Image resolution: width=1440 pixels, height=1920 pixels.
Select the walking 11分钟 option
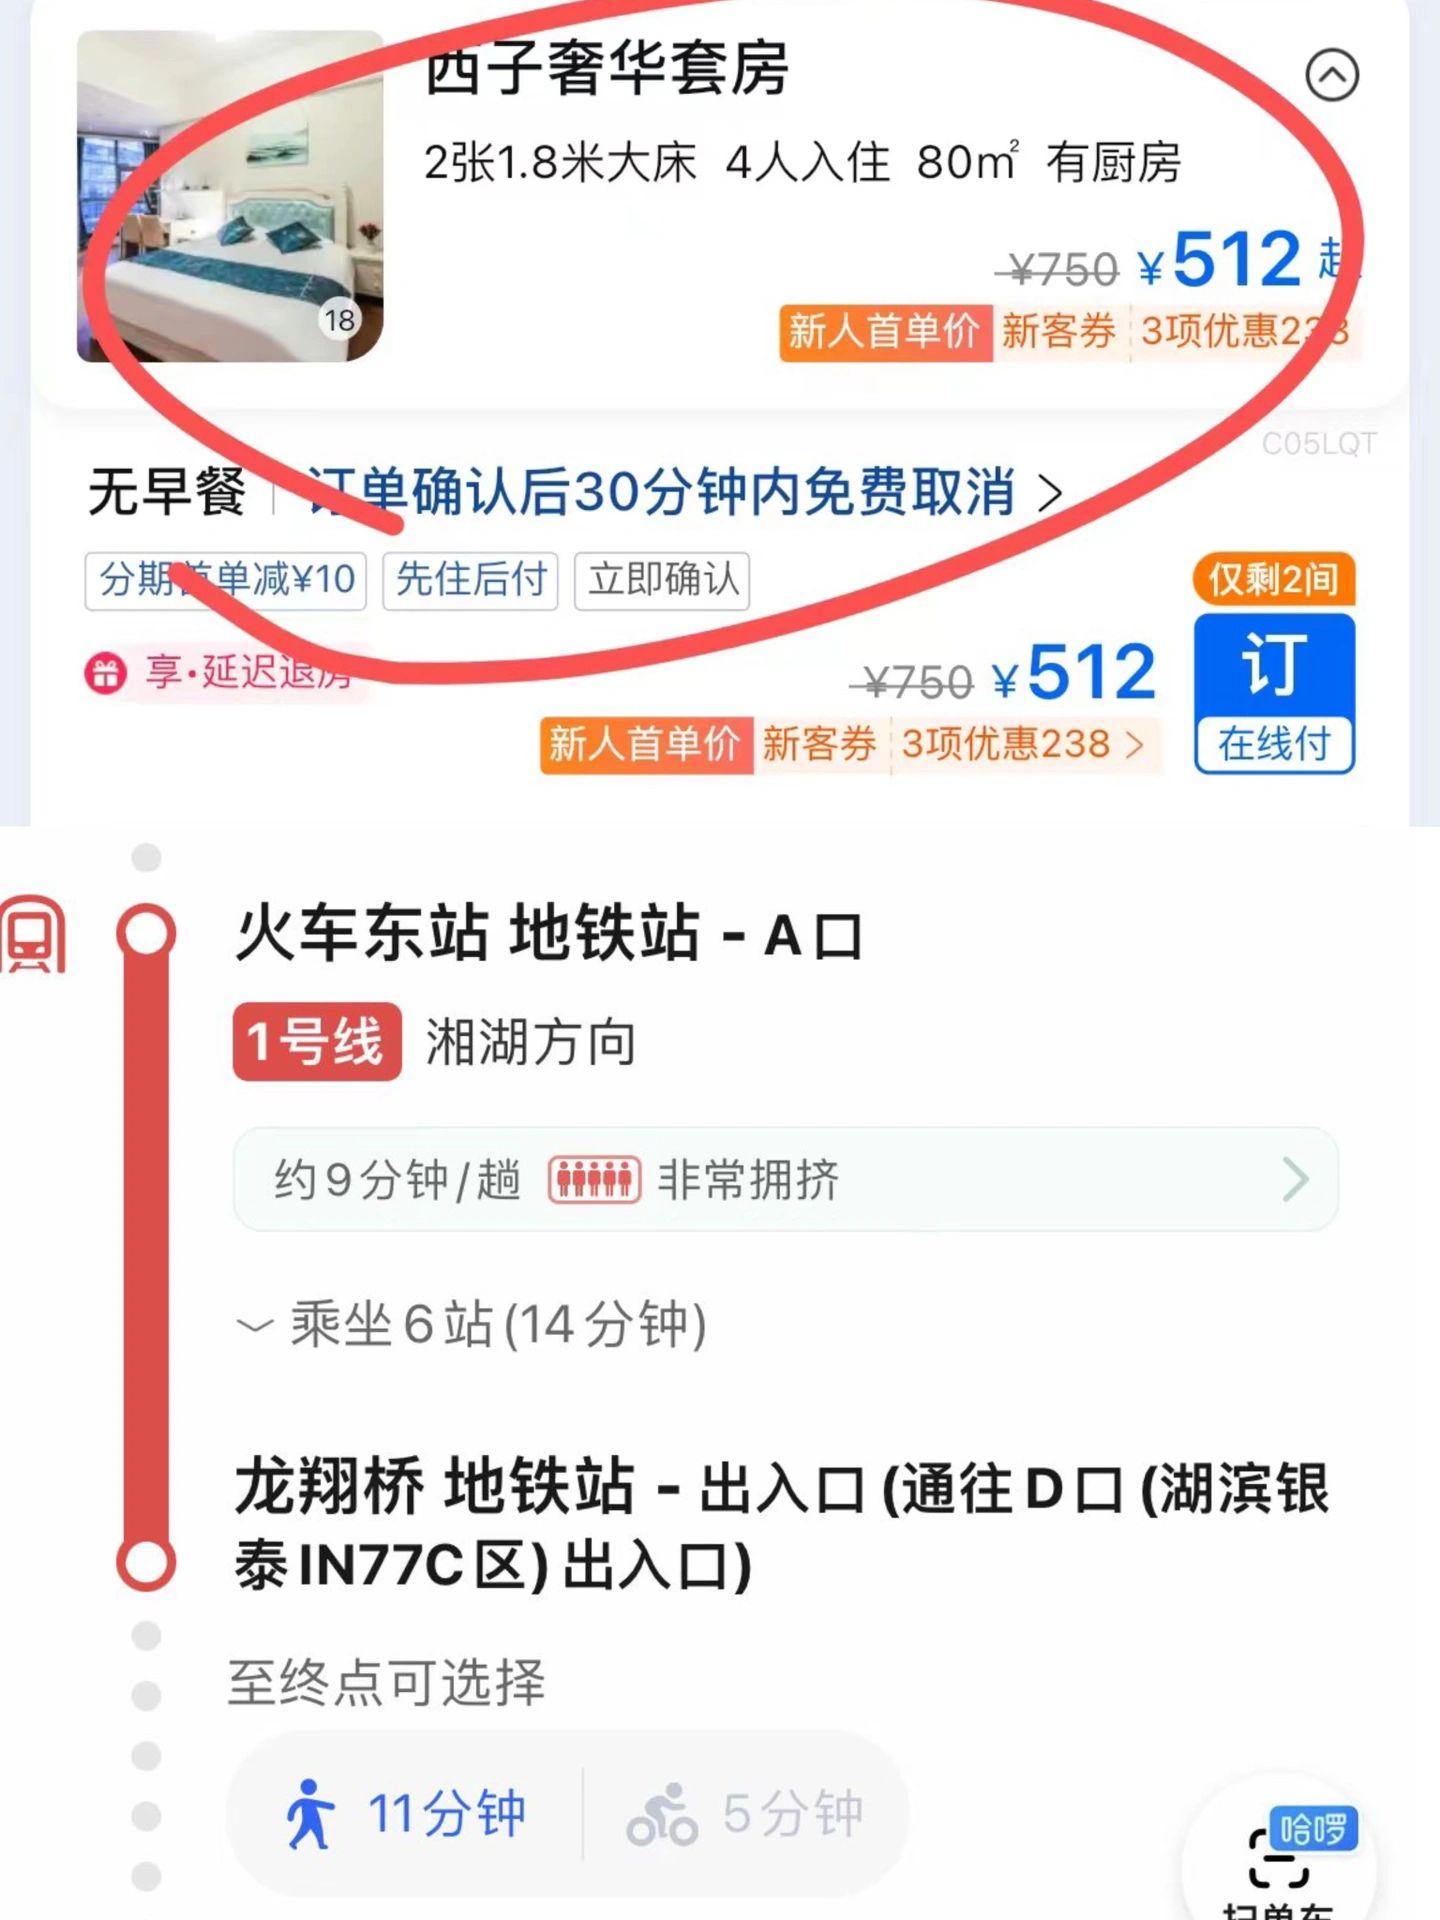point(405,1813)
